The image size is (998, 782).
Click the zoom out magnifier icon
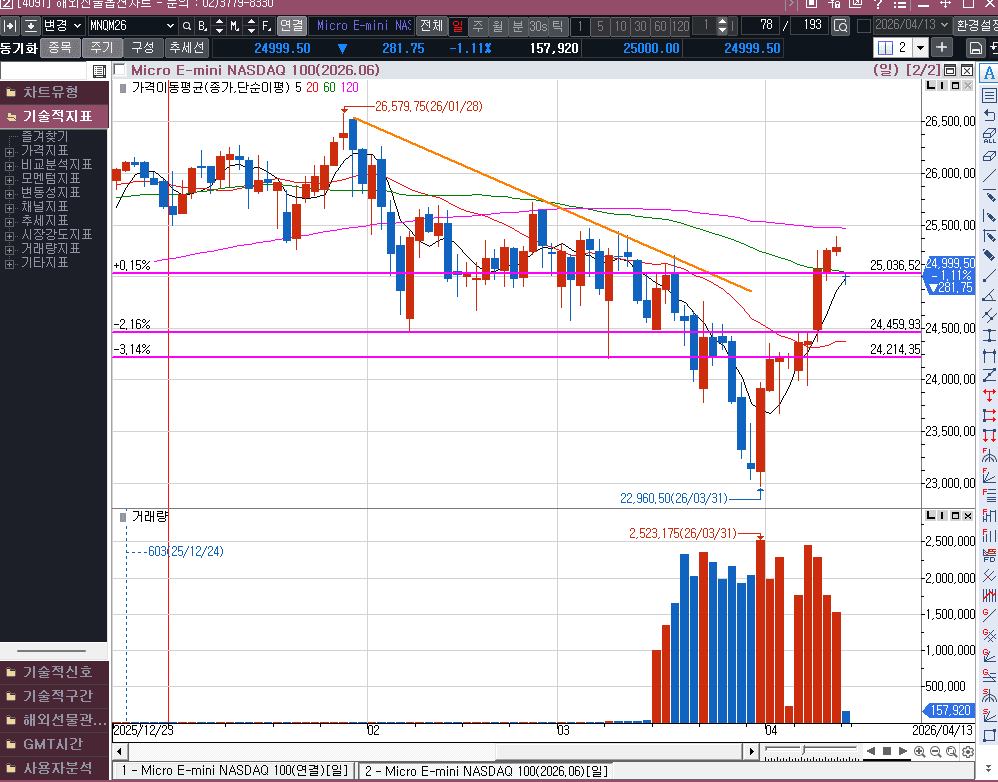click(934, 751)
